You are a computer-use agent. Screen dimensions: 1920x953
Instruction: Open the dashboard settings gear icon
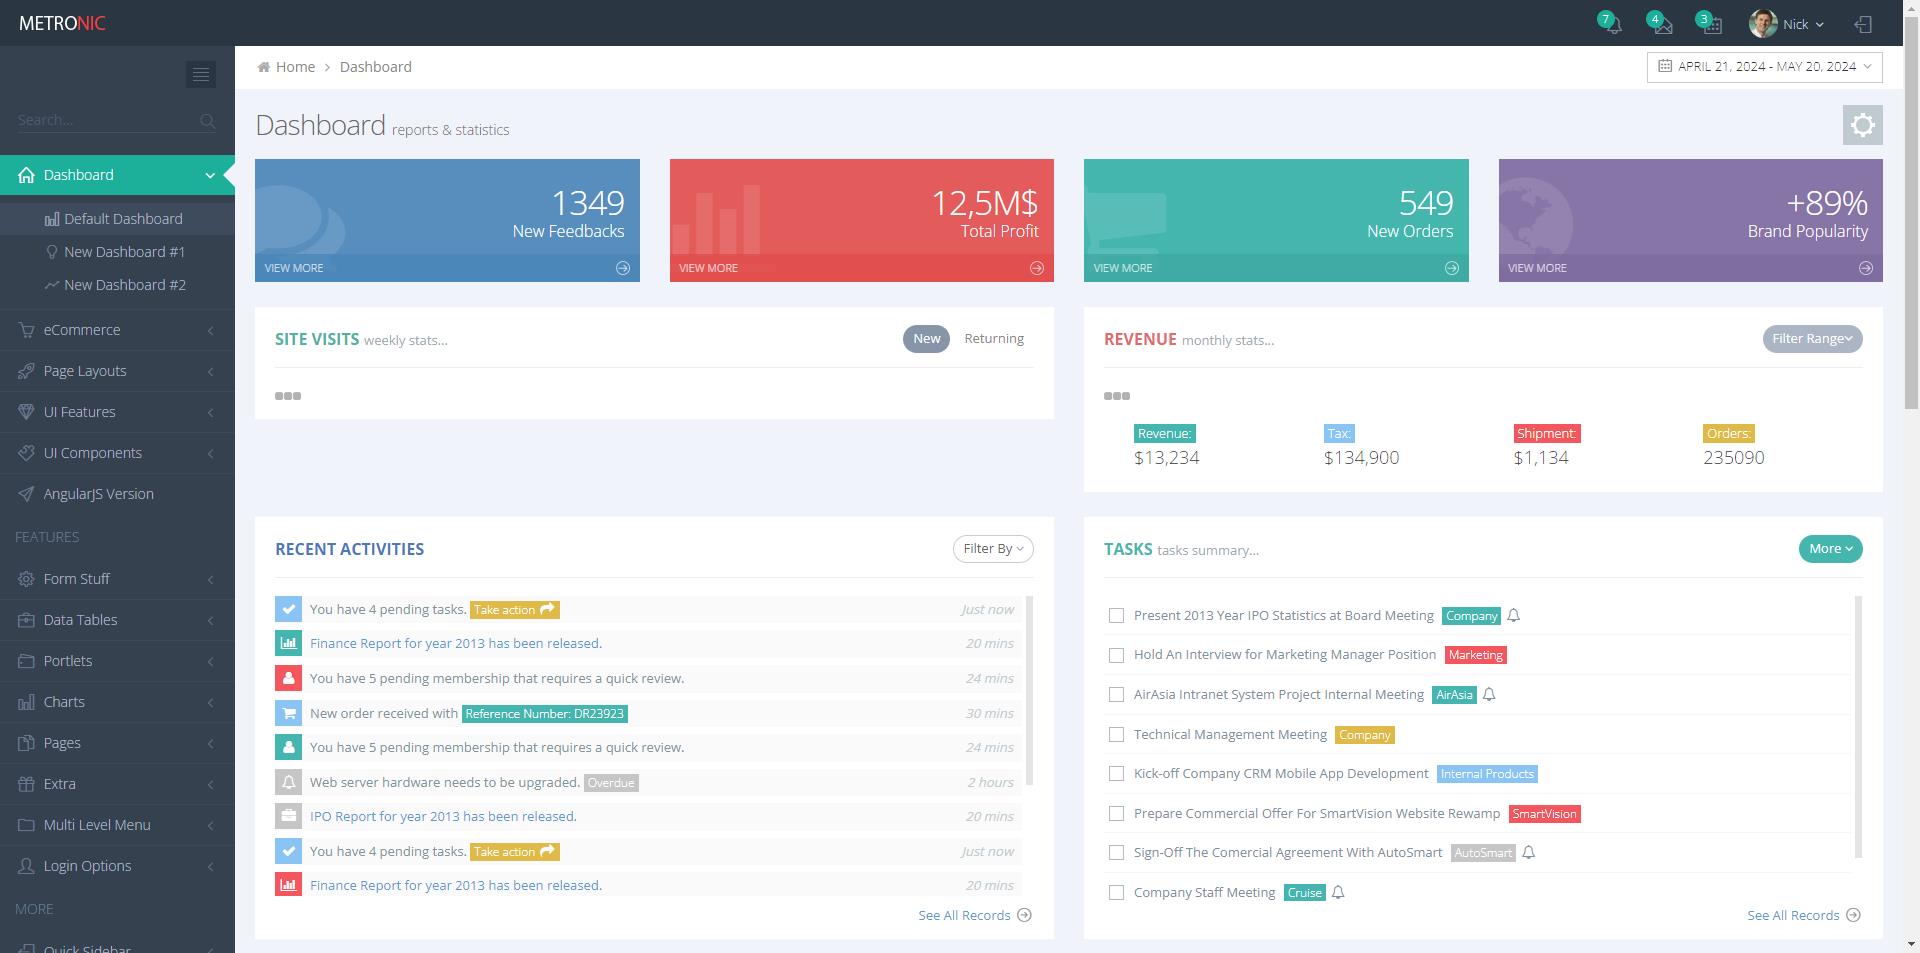tap(1862, 125)
